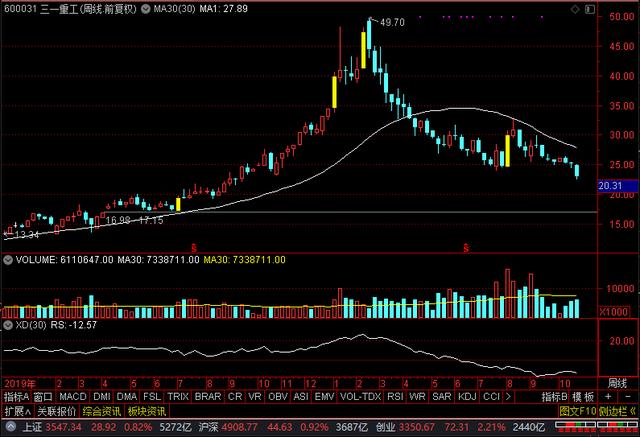Click the left connection status bar indicator
Viewport: 640px width, 437px height.
point(575,427)
